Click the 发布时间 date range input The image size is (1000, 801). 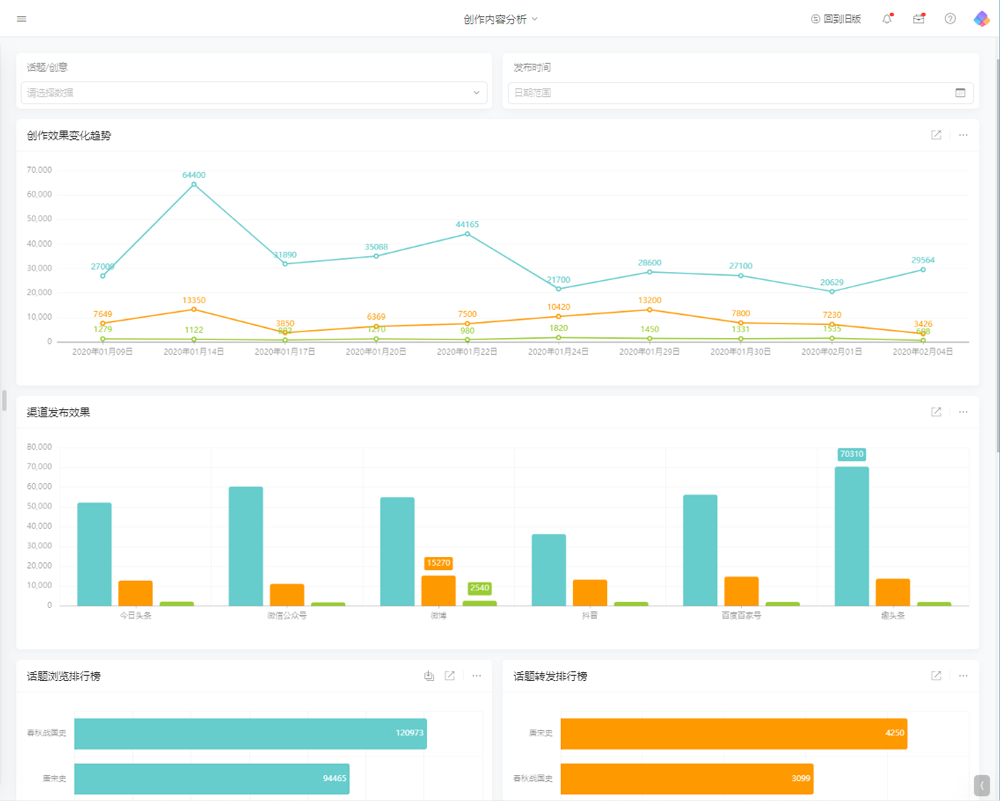tap(730, 93)
